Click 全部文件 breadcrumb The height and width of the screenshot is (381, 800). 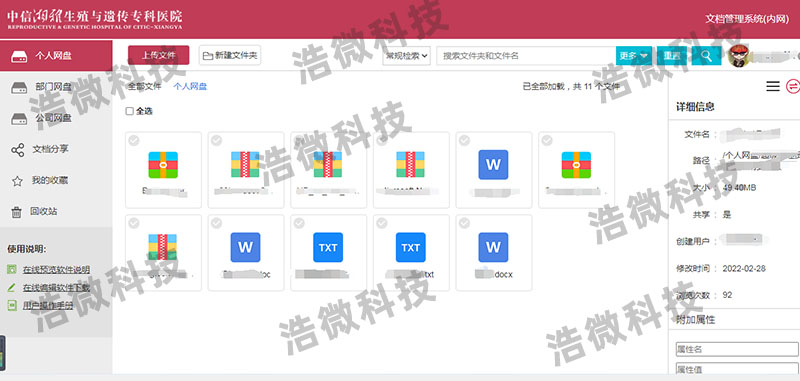tap(144, 87)
